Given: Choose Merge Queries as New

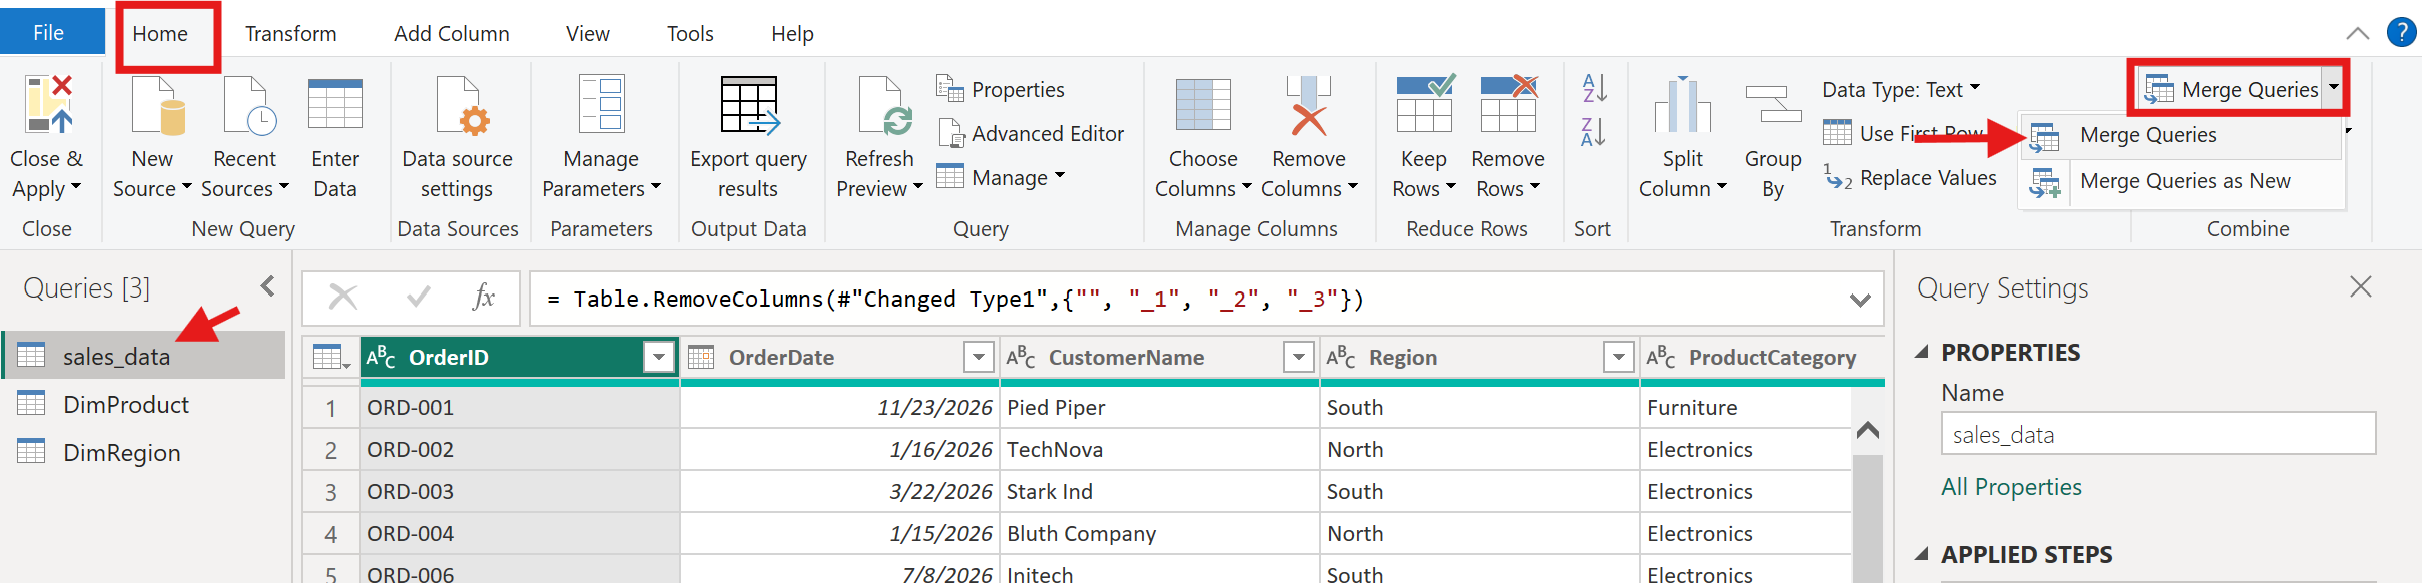Looking at the screenshot, I should click(x=2180, y=181).
